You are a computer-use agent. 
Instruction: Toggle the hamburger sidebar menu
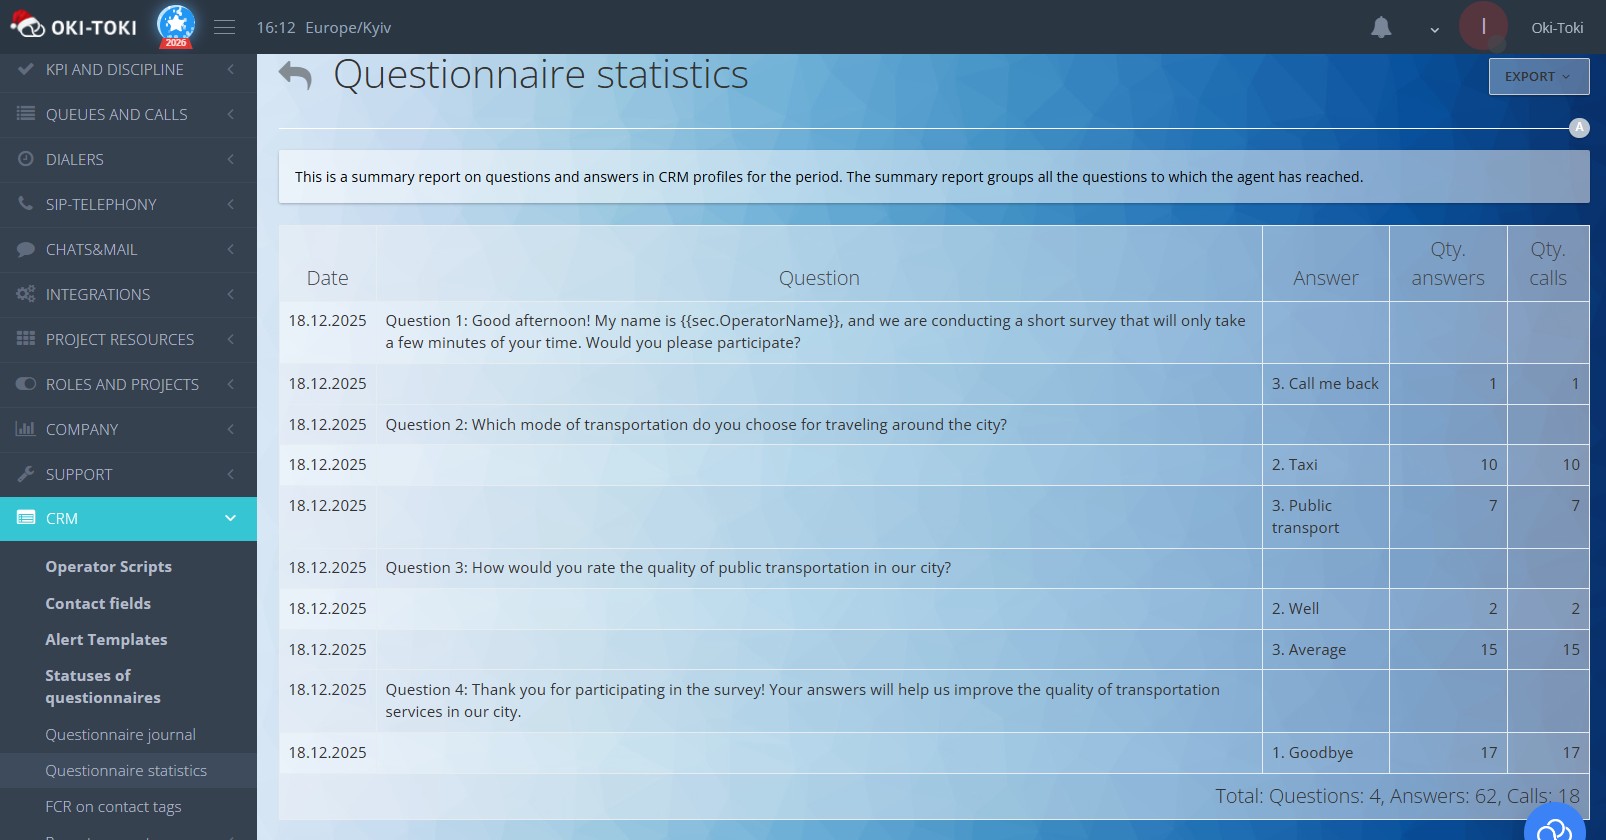[225, 28]
